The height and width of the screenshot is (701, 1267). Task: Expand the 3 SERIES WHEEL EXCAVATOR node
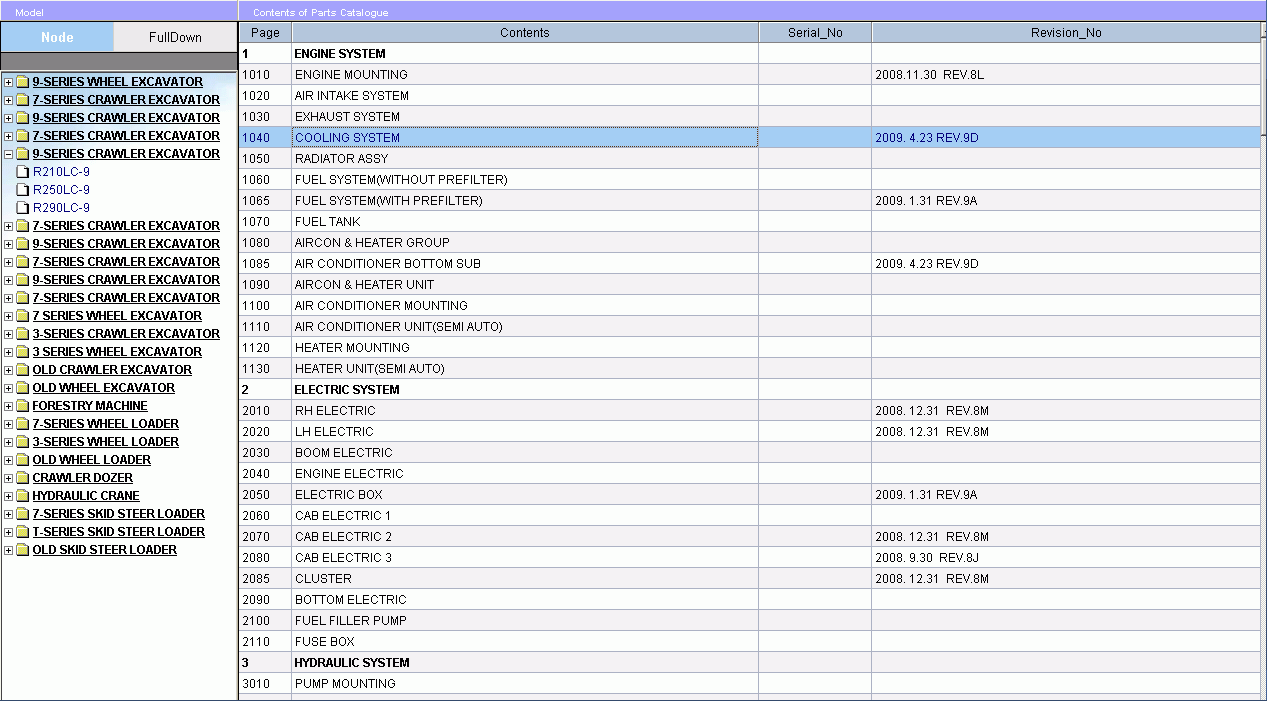click(9, 352)
